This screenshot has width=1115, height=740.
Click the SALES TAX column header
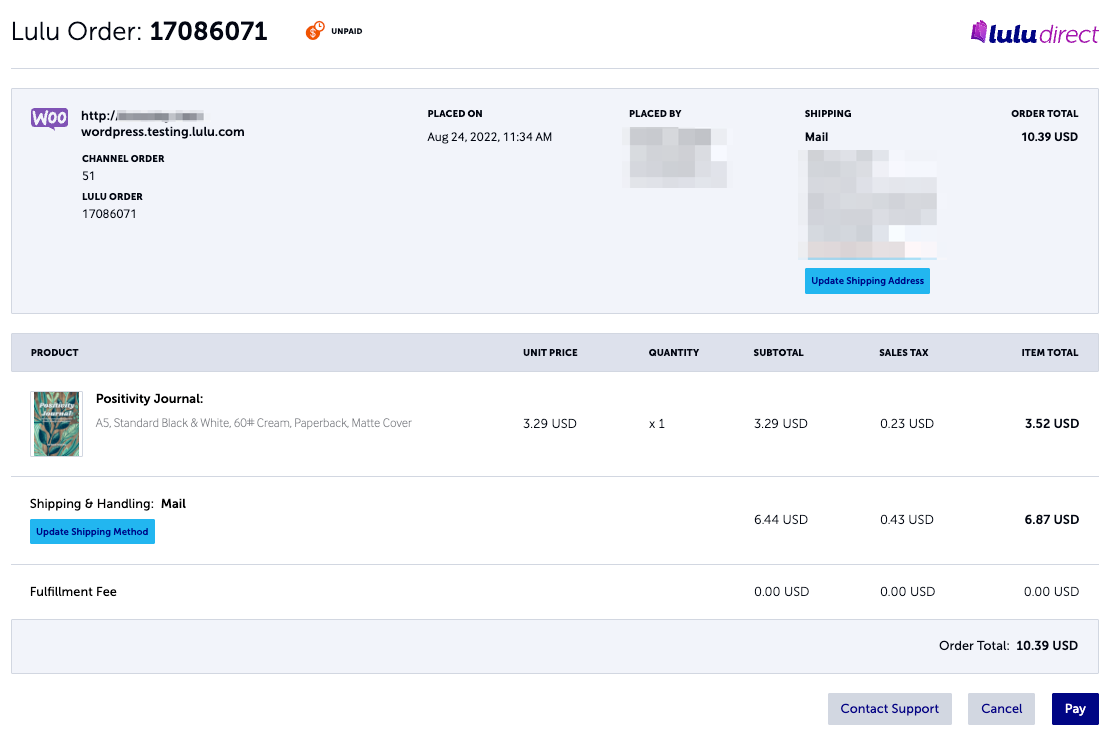tap(904, 353)
